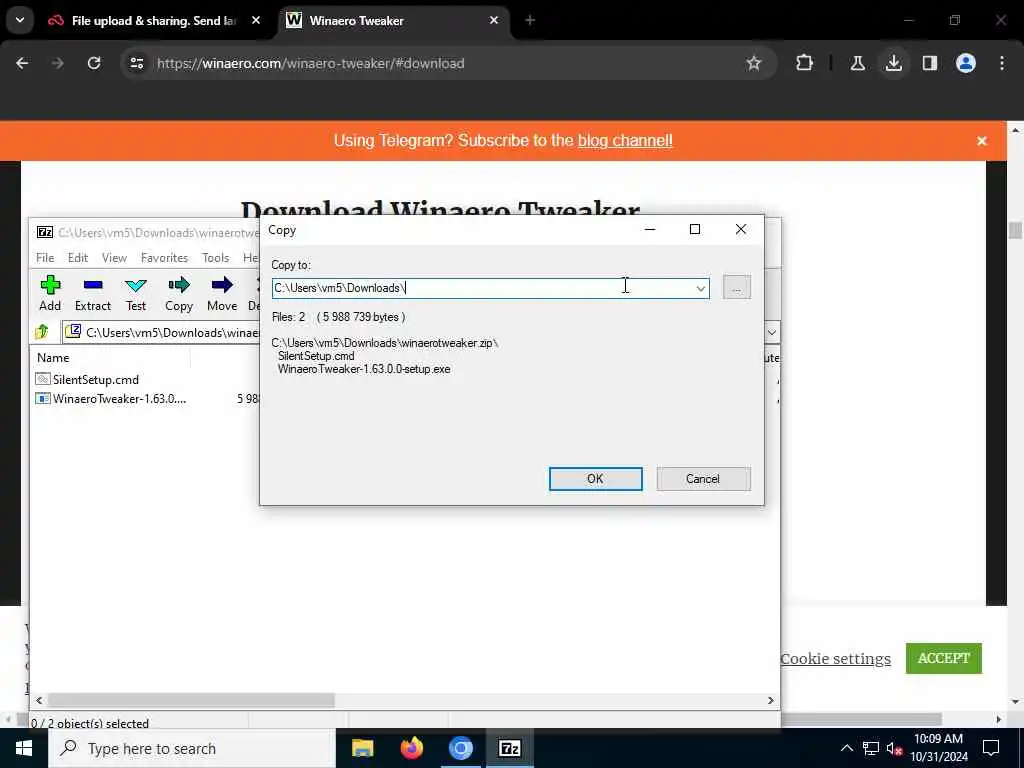The width and height of the screenshot is (1024, 768).
Task: View site information icon in address bar
Action: pos(136,63)
